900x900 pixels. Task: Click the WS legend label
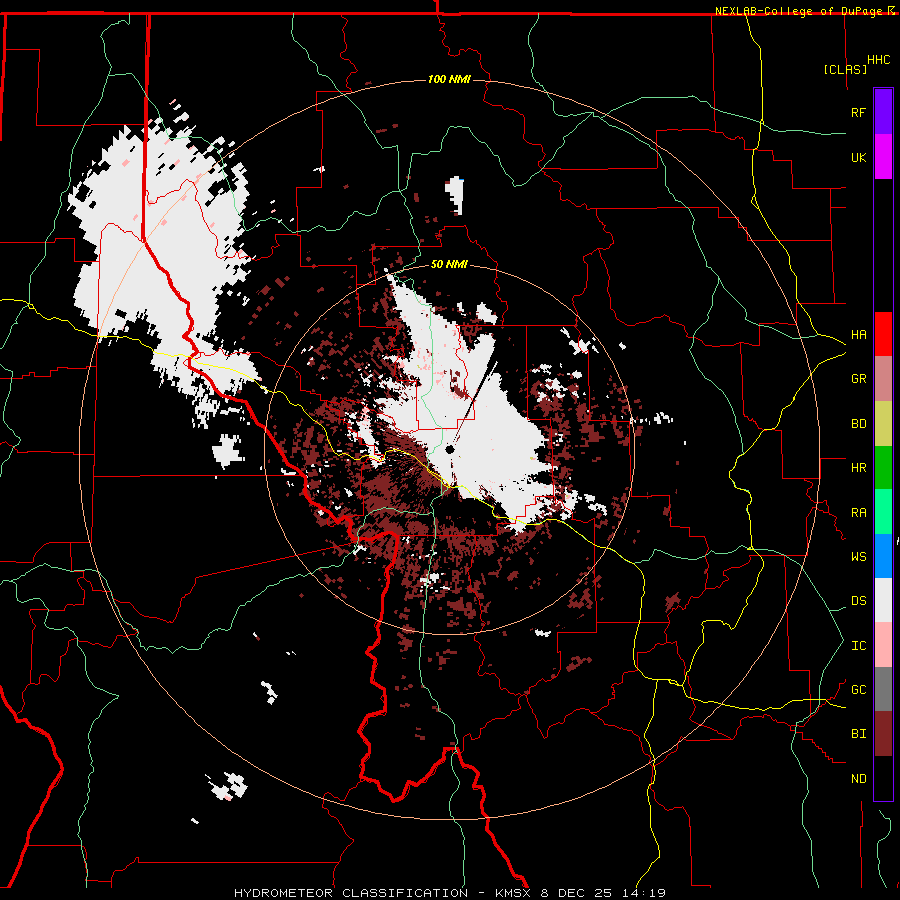pyautogui.click(x=858, y=556)
